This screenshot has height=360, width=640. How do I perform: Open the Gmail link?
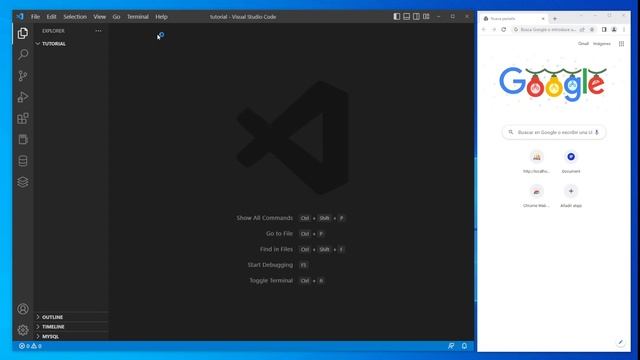click(x=583, y=44)
